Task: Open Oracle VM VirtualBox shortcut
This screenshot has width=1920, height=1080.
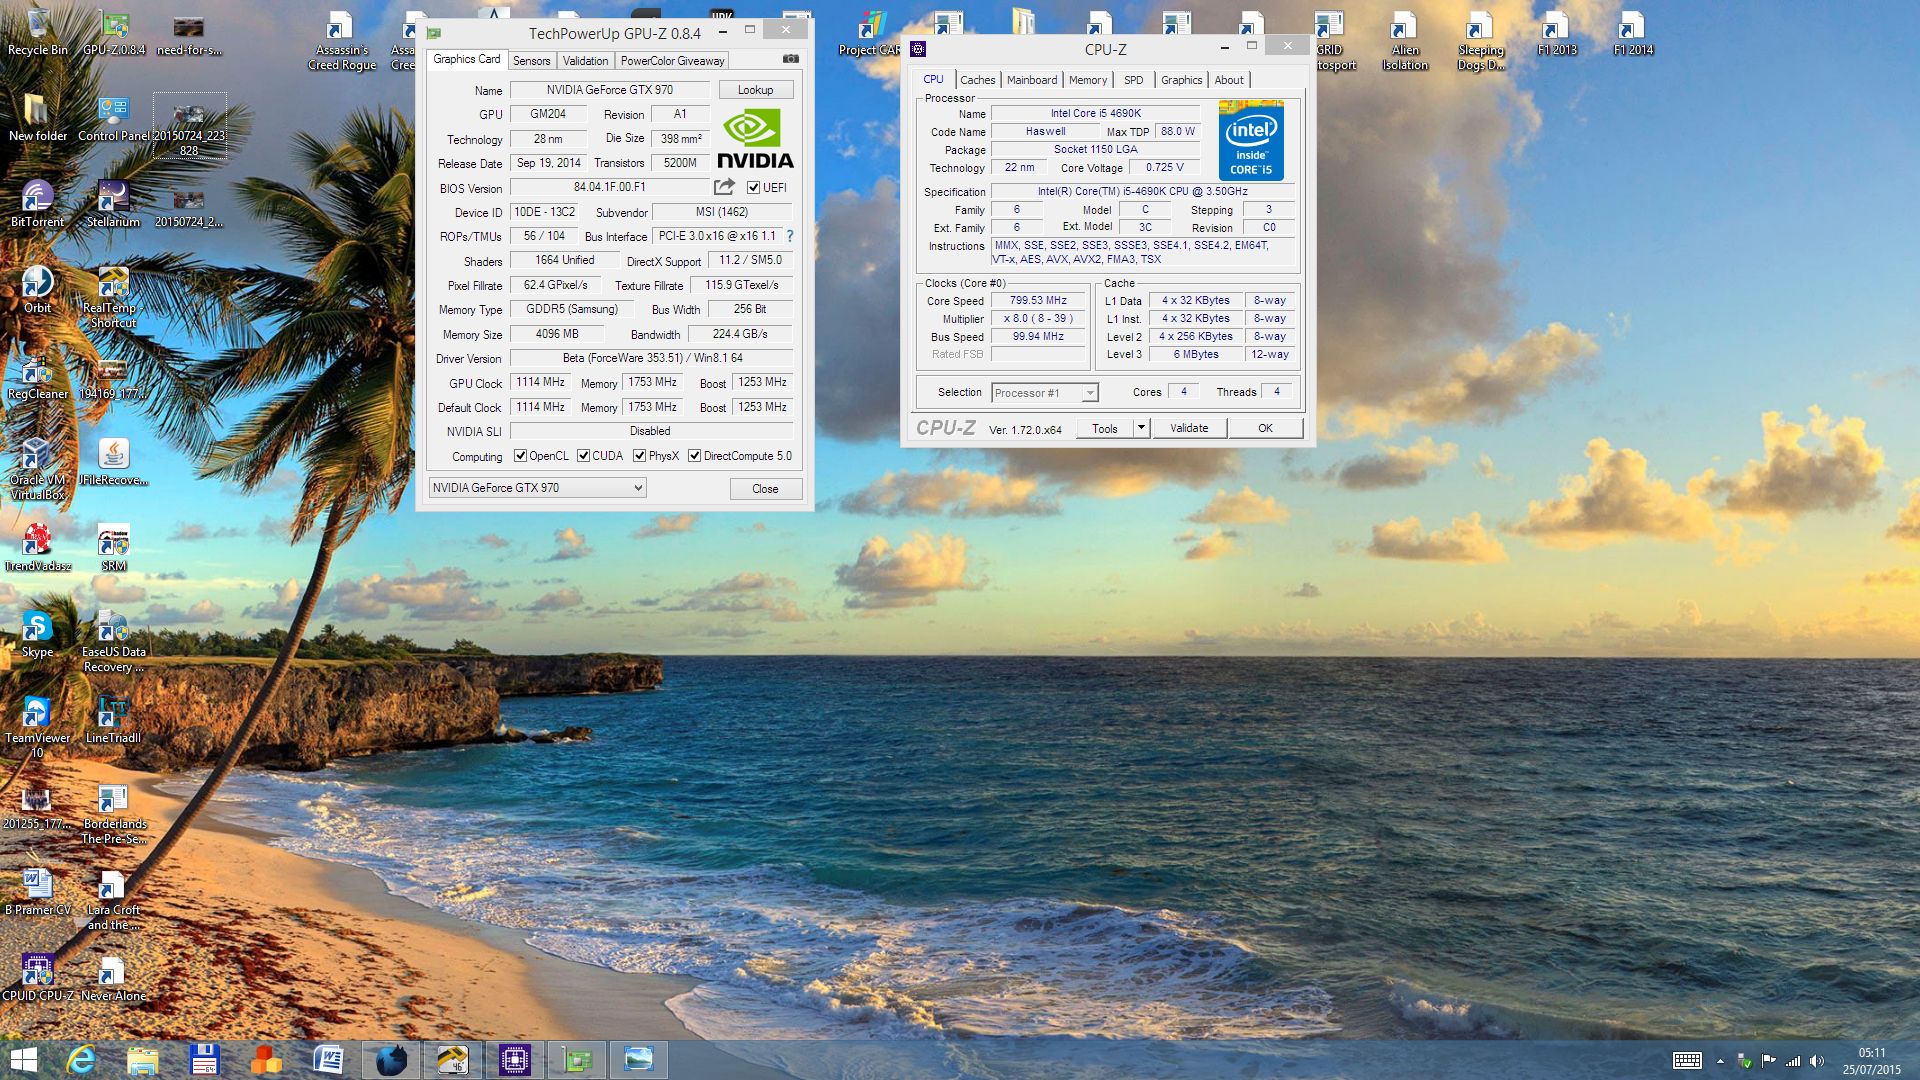Action: point(37,470)
